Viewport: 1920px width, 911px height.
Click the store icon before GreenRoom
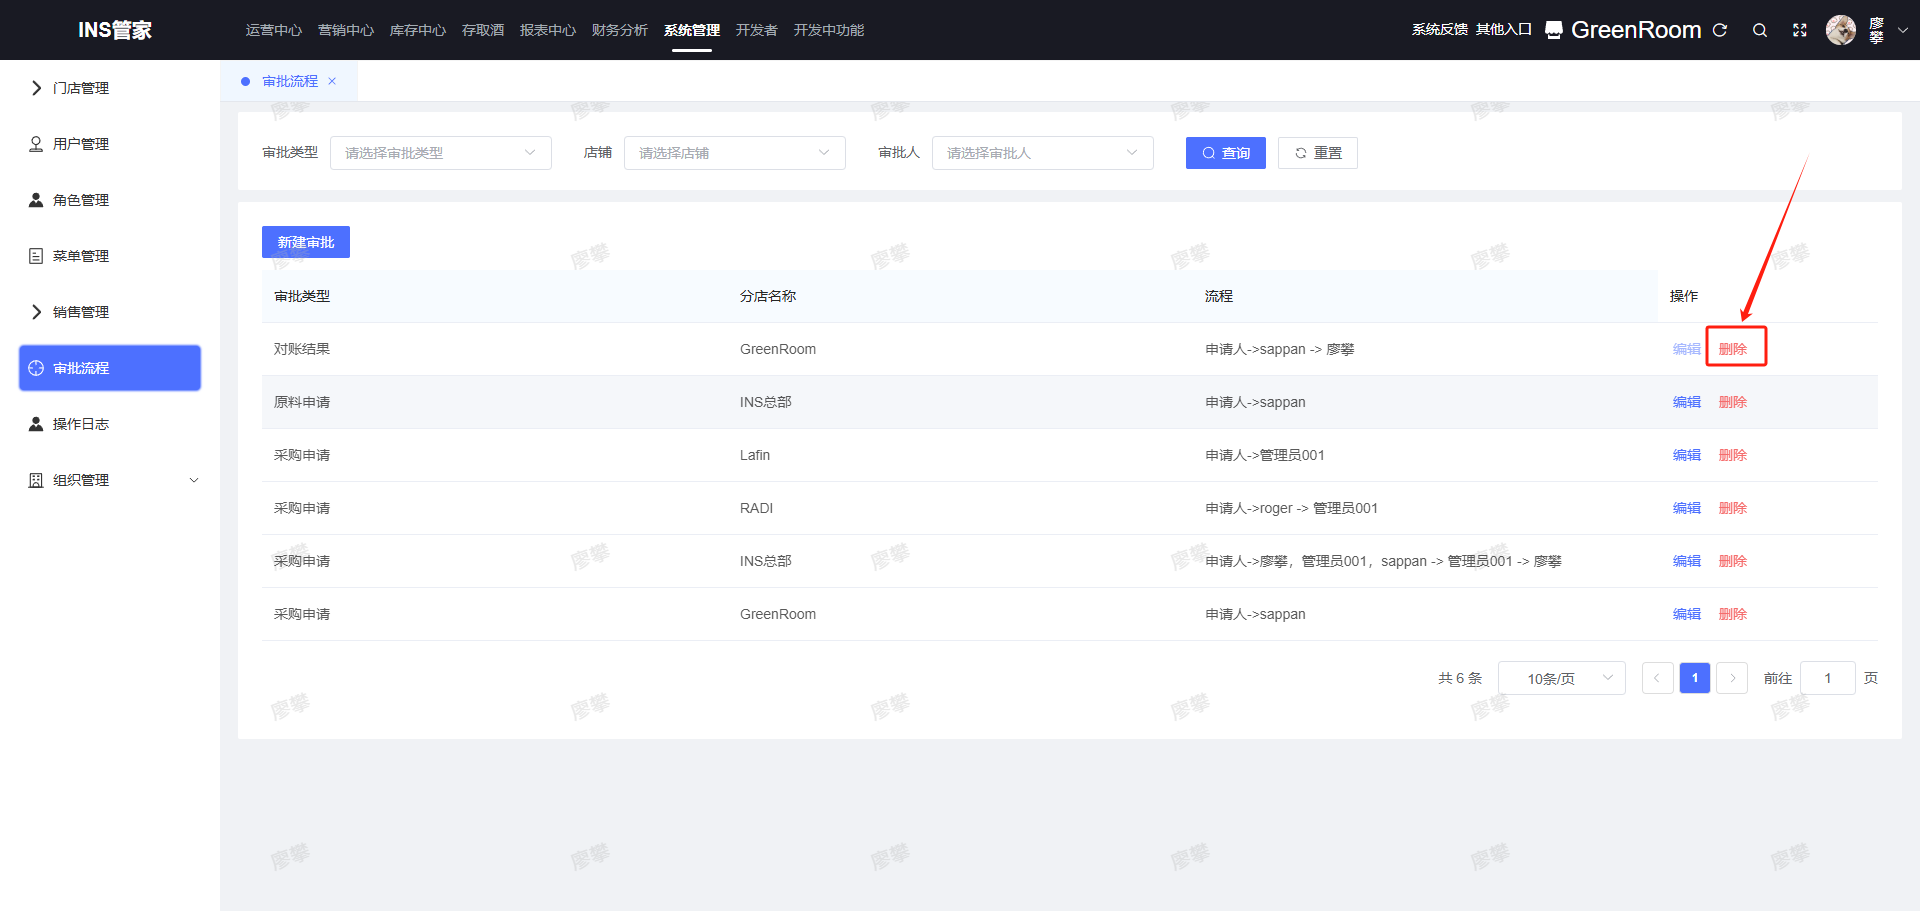pyautogui.click(x=1554, y=30)
